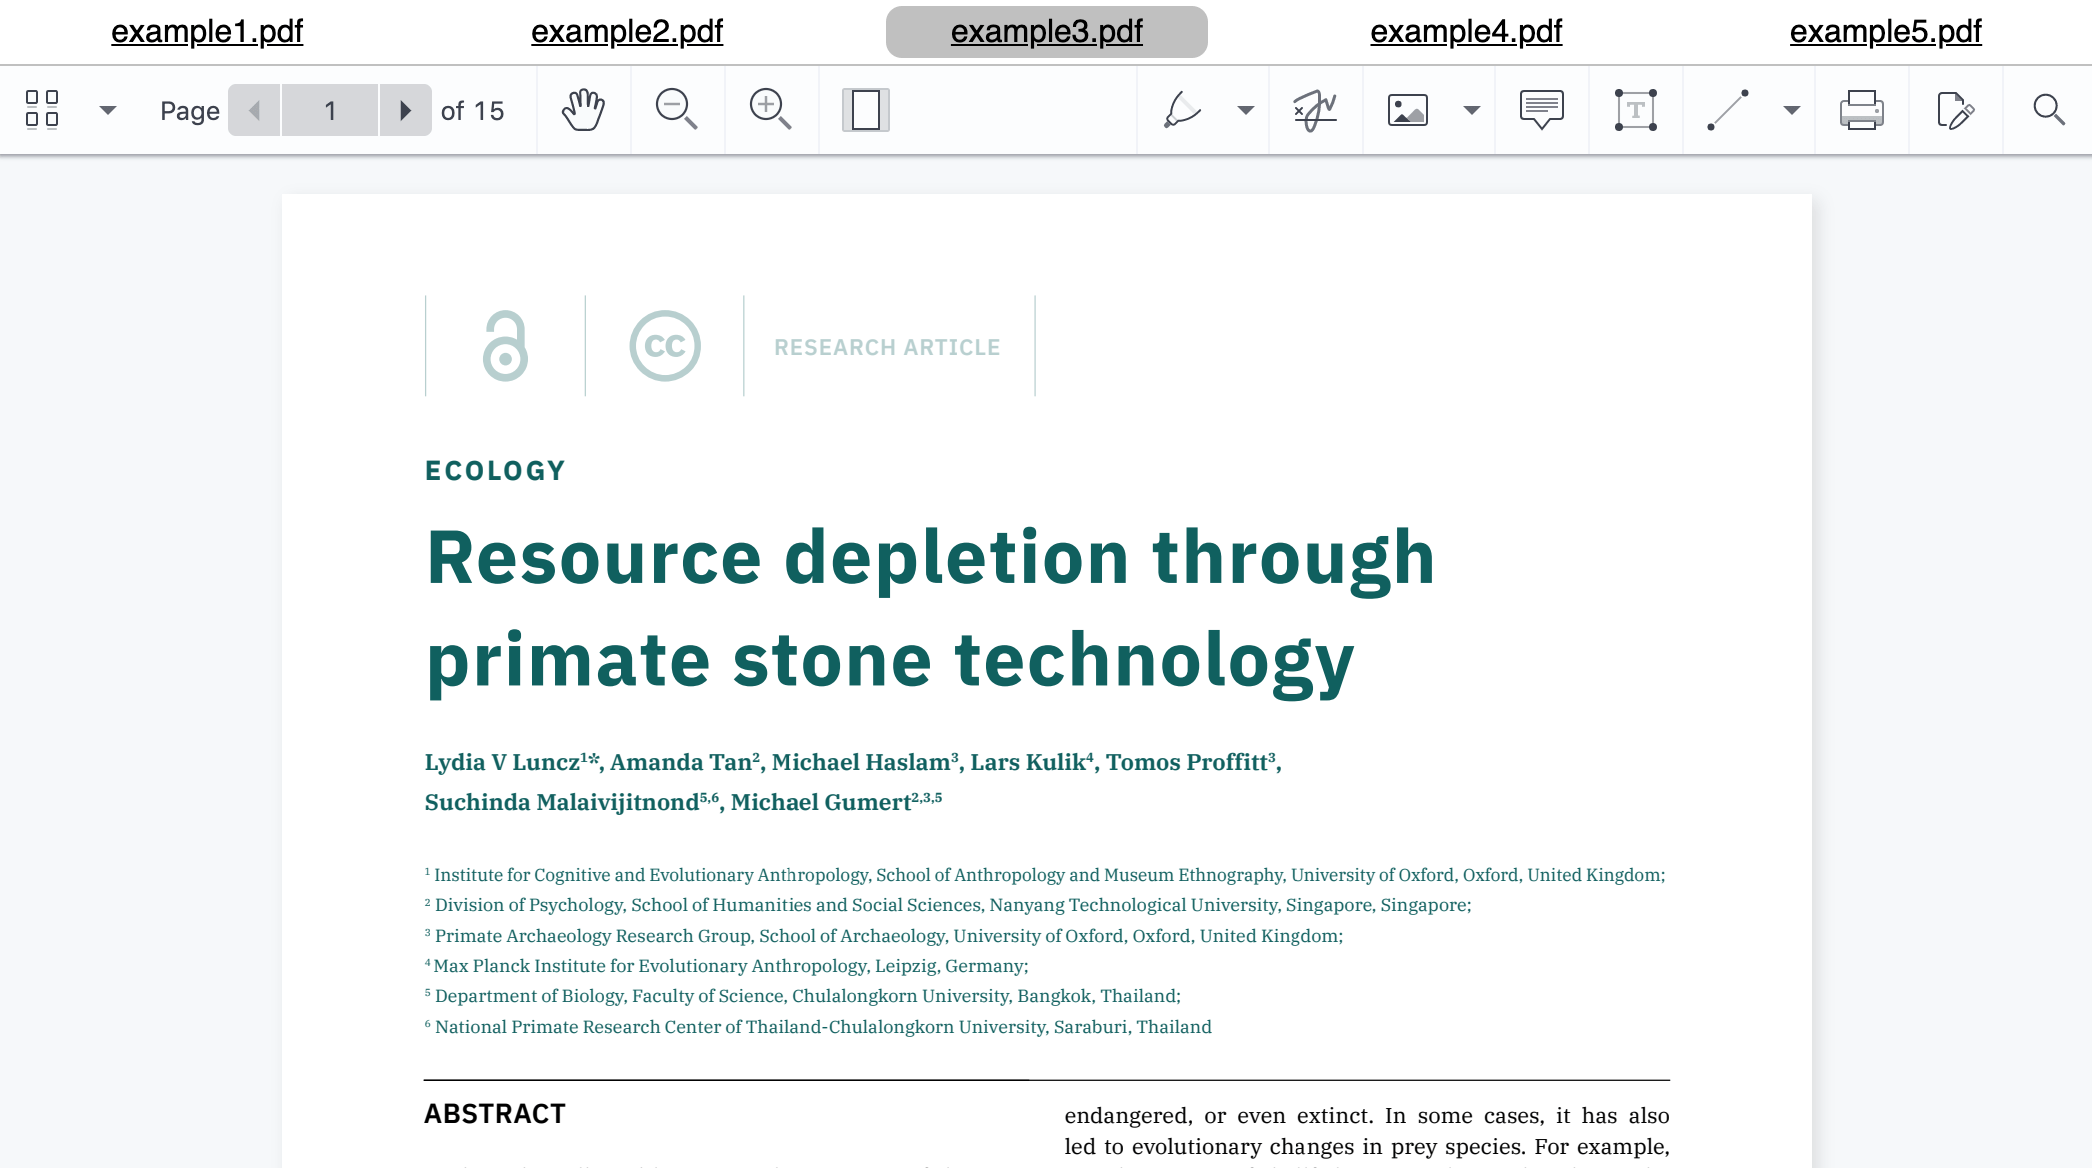Open the line tool shape dropdown
The width and height of the screenshot is (2092, 1168).
[1789, 110]
